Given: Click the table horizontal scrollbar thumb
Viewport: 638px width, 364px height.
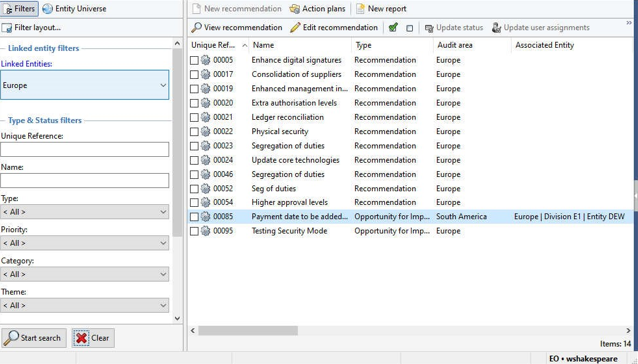Looking at the screenshot, I should (248, 331).
